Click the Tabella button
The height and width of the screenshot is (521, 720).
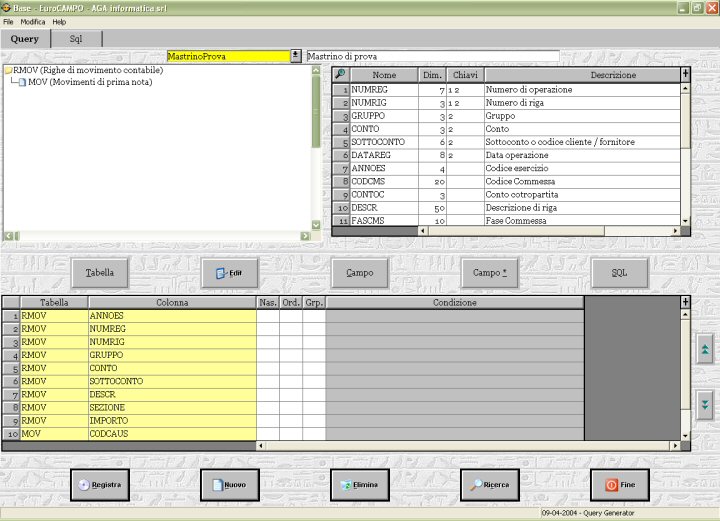[99, 272]
